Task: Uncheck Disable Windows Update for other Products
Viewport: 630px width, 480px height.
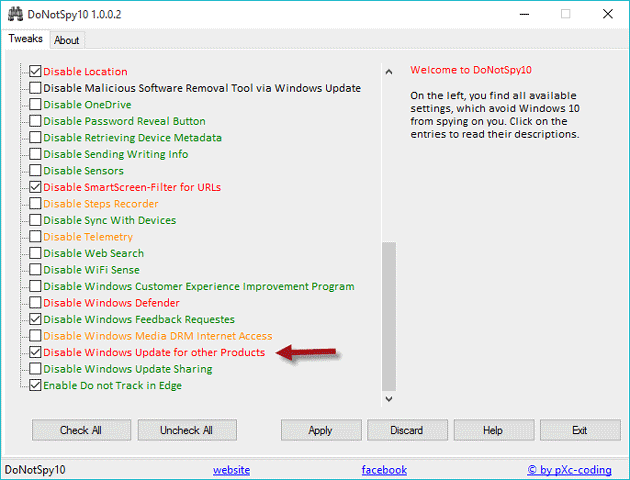Action: coord(35,352)
